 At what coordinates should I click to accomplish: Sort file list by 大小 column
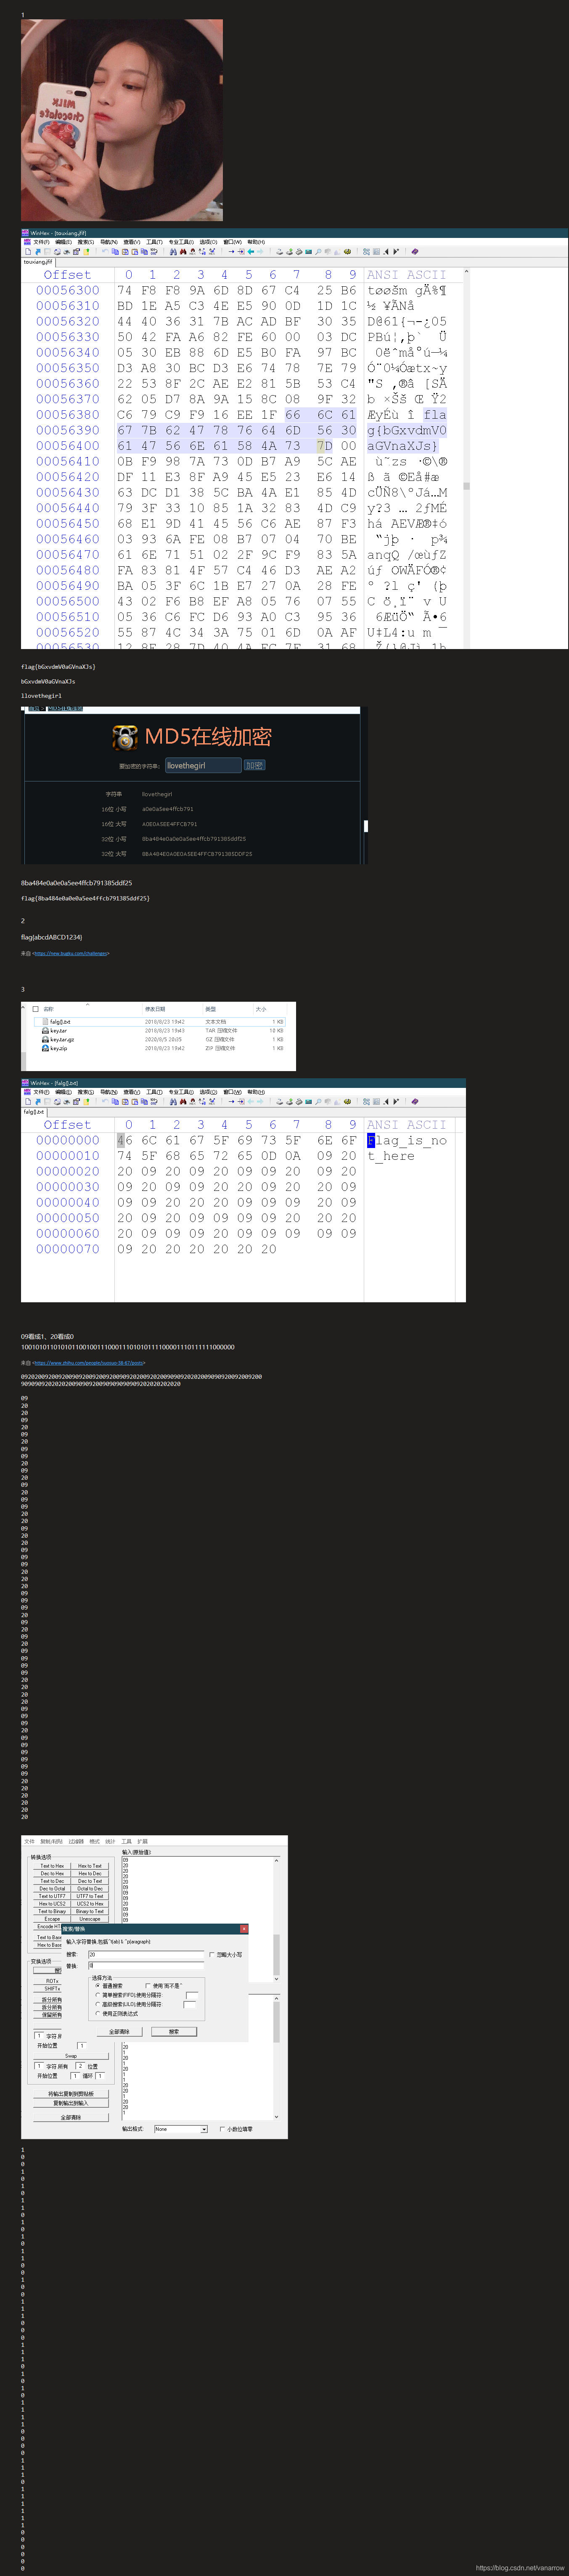(x=261, y=1009)
